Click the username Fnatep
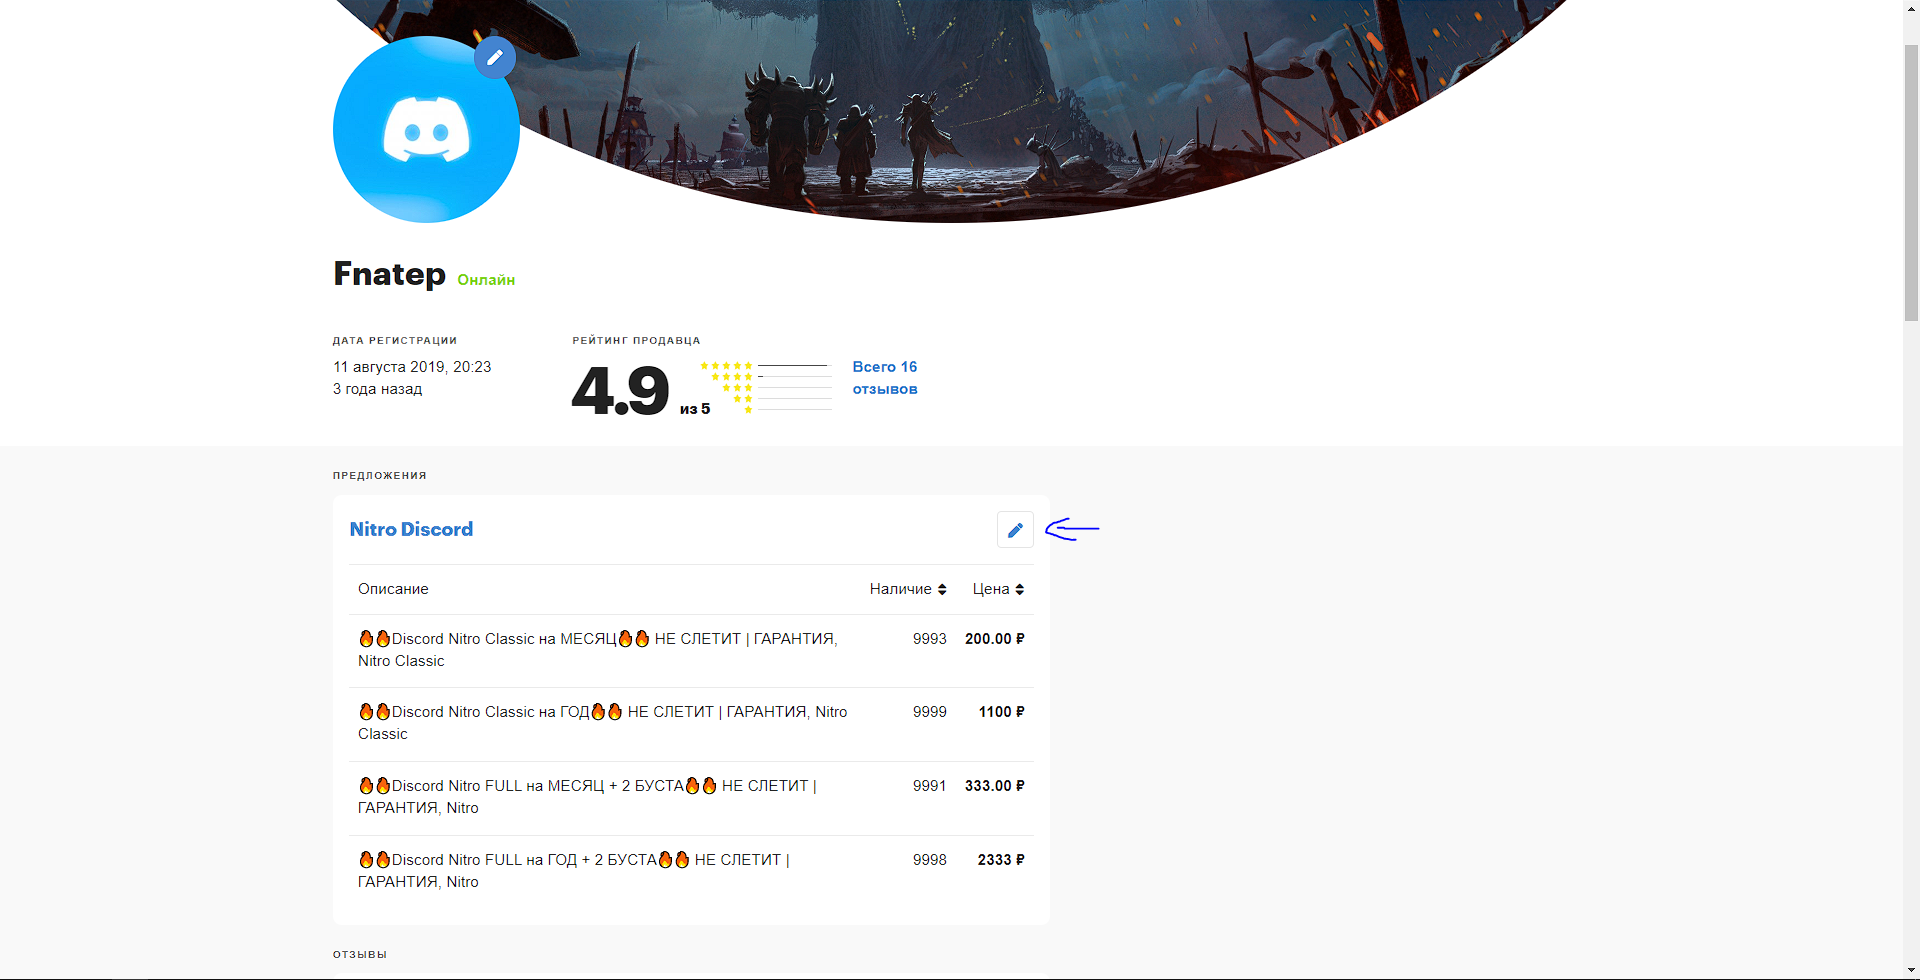Screen dimensions: 1920x980 [x=389, y=274]
